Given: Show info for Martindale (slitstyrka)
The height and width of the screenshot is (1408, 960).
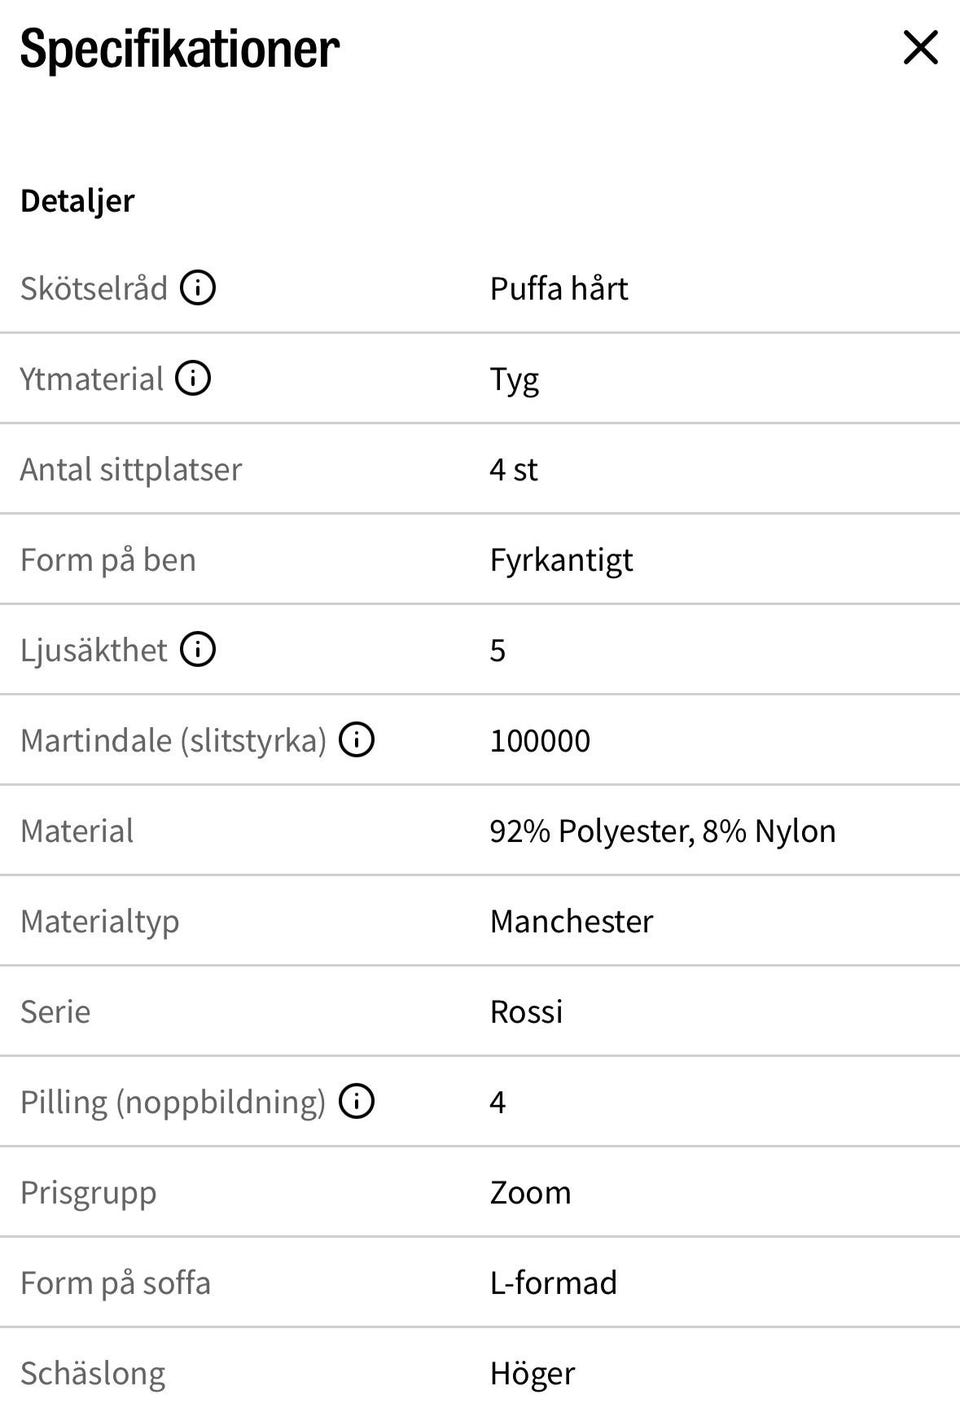Looking at the screenshot, I should coord(357,740).
